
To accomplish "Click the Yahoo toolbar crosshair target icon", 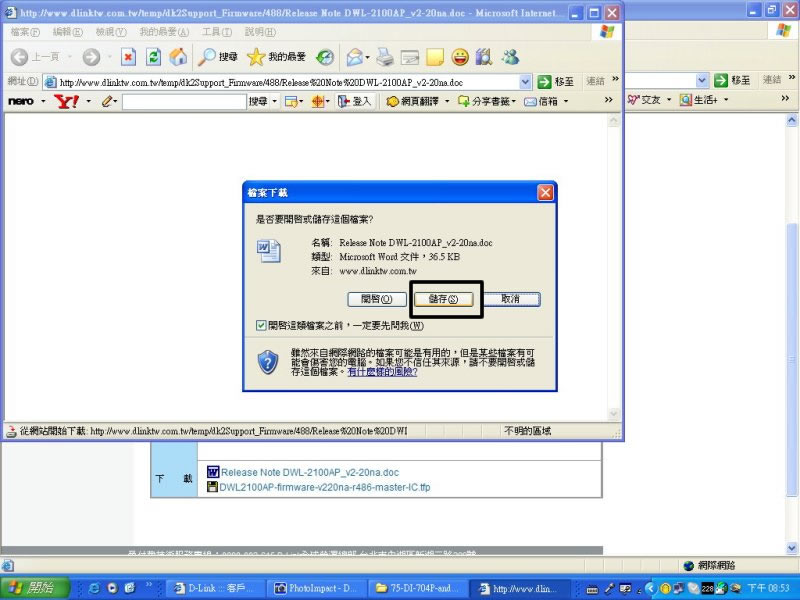I will (x=317, y=102).
